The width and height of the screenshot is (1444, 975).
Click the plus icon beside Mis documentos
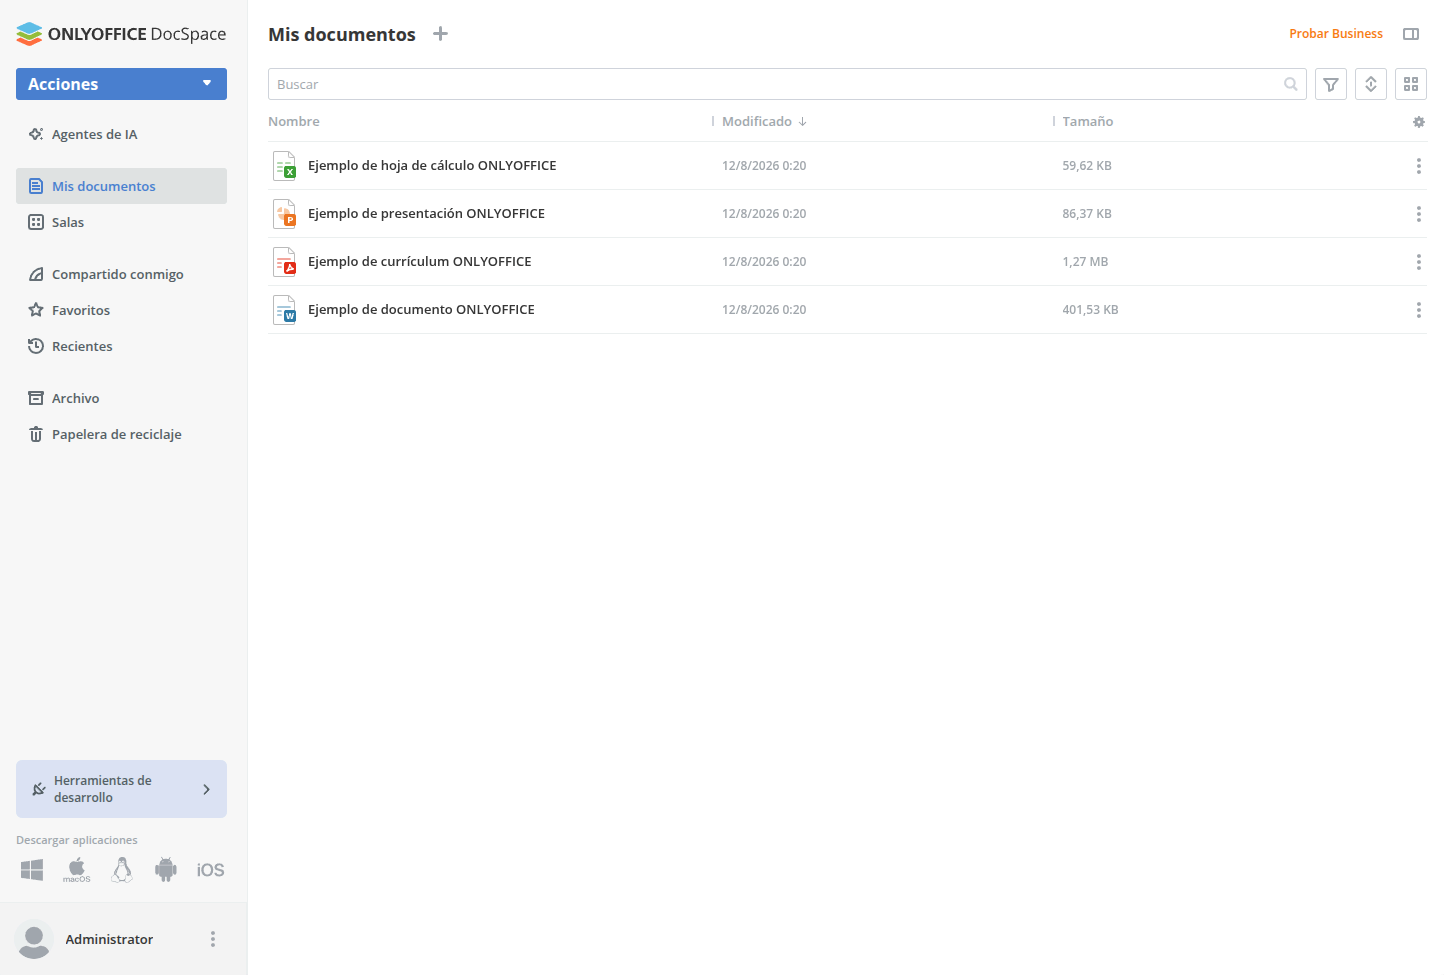click(440, 34)
